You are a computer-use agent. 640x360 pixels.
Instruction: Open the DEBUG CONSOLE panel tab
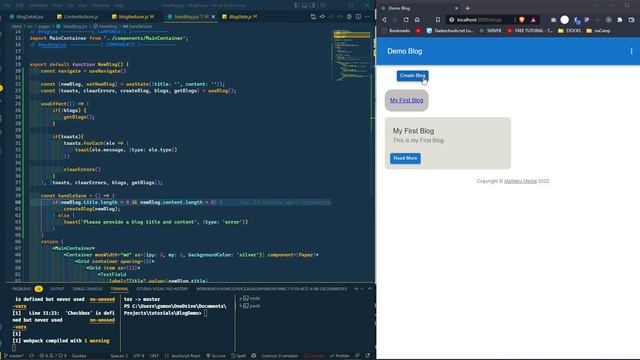87,289
